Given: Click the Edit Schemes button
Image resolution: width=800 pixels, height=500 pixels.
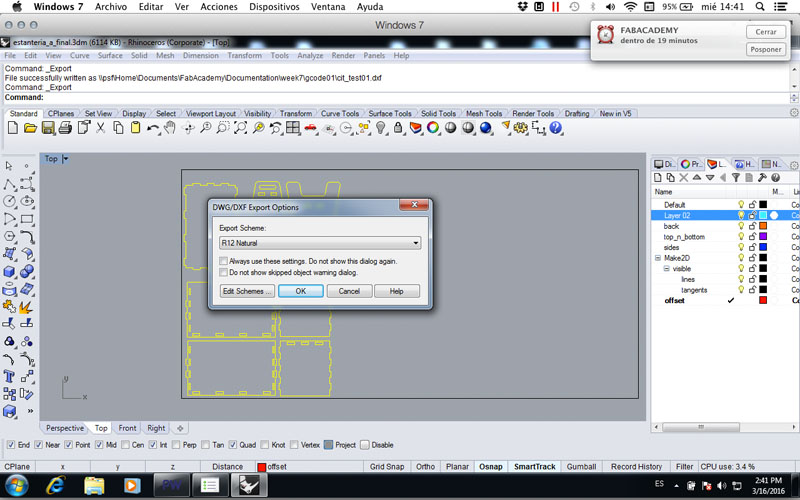Looking at the screenshot, I should coord(247,291).
